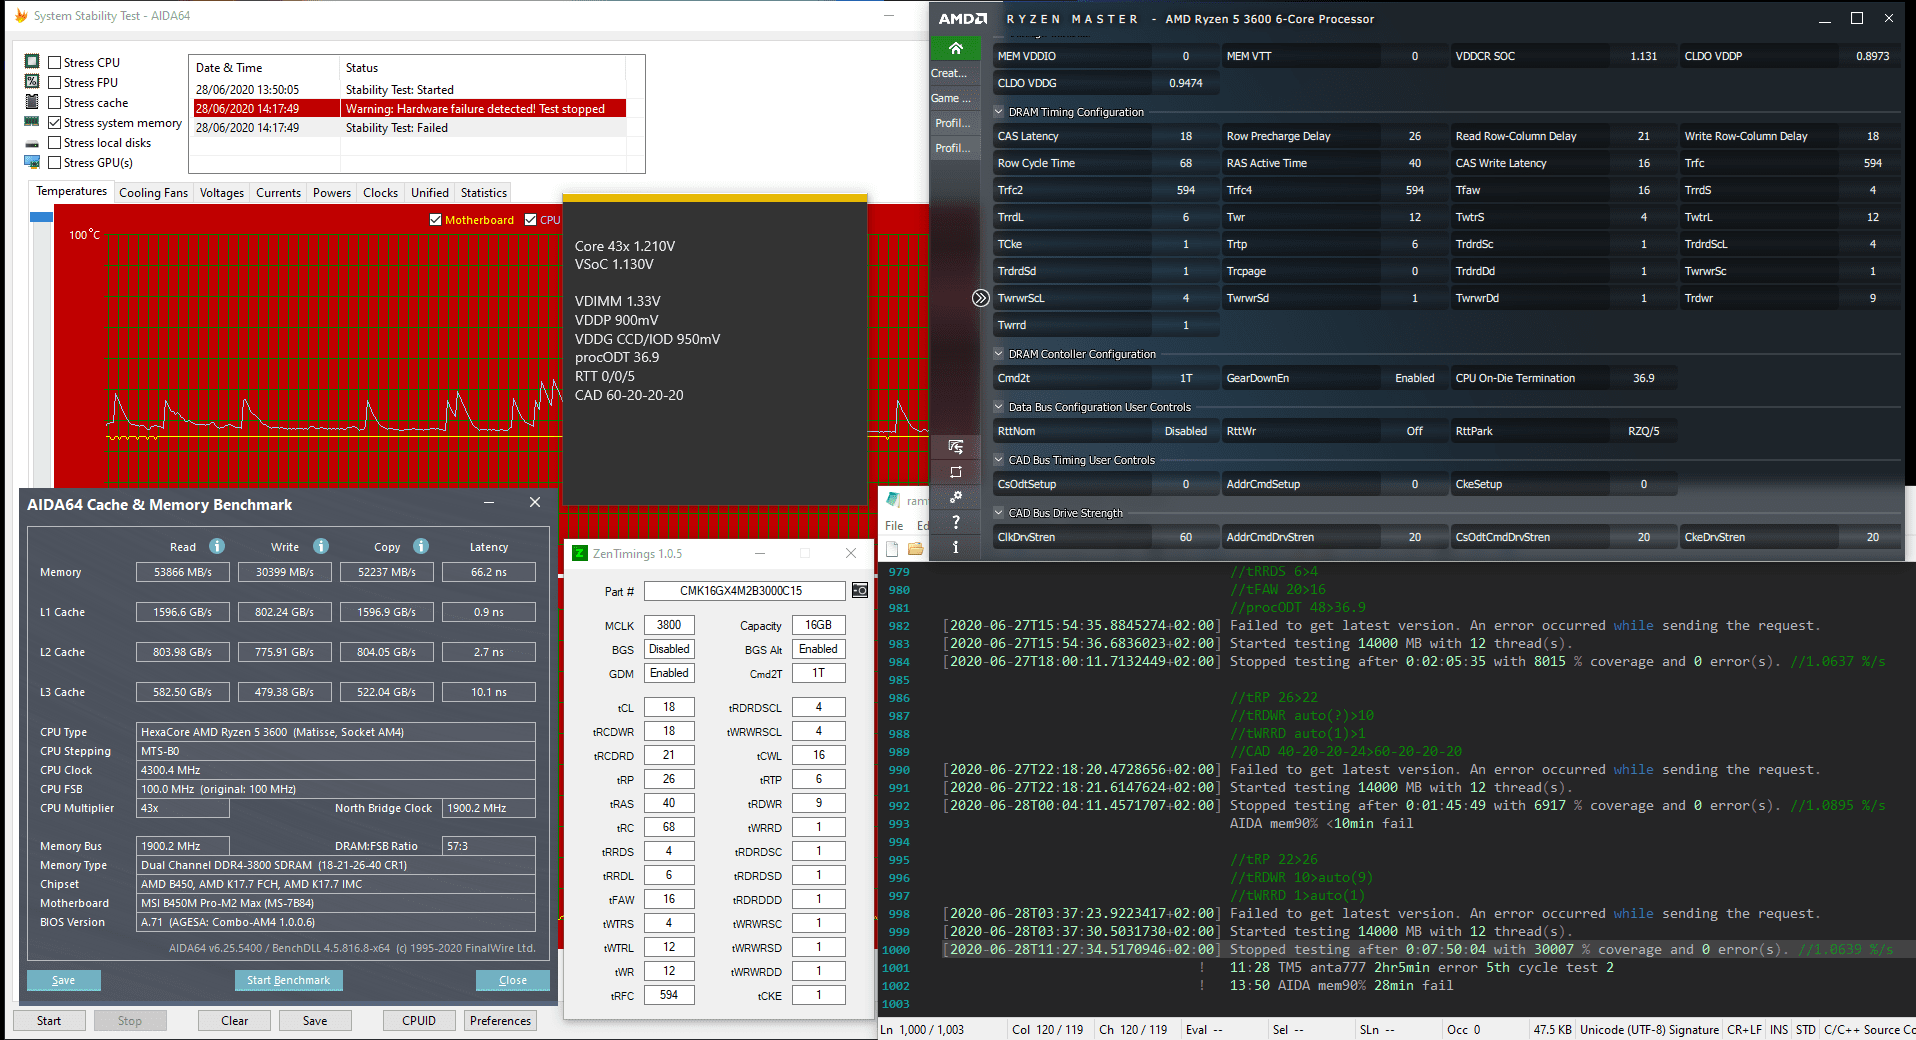Uncheck Stress system memory
This screenshot has width=1916, height=1040.
(55, 123)
